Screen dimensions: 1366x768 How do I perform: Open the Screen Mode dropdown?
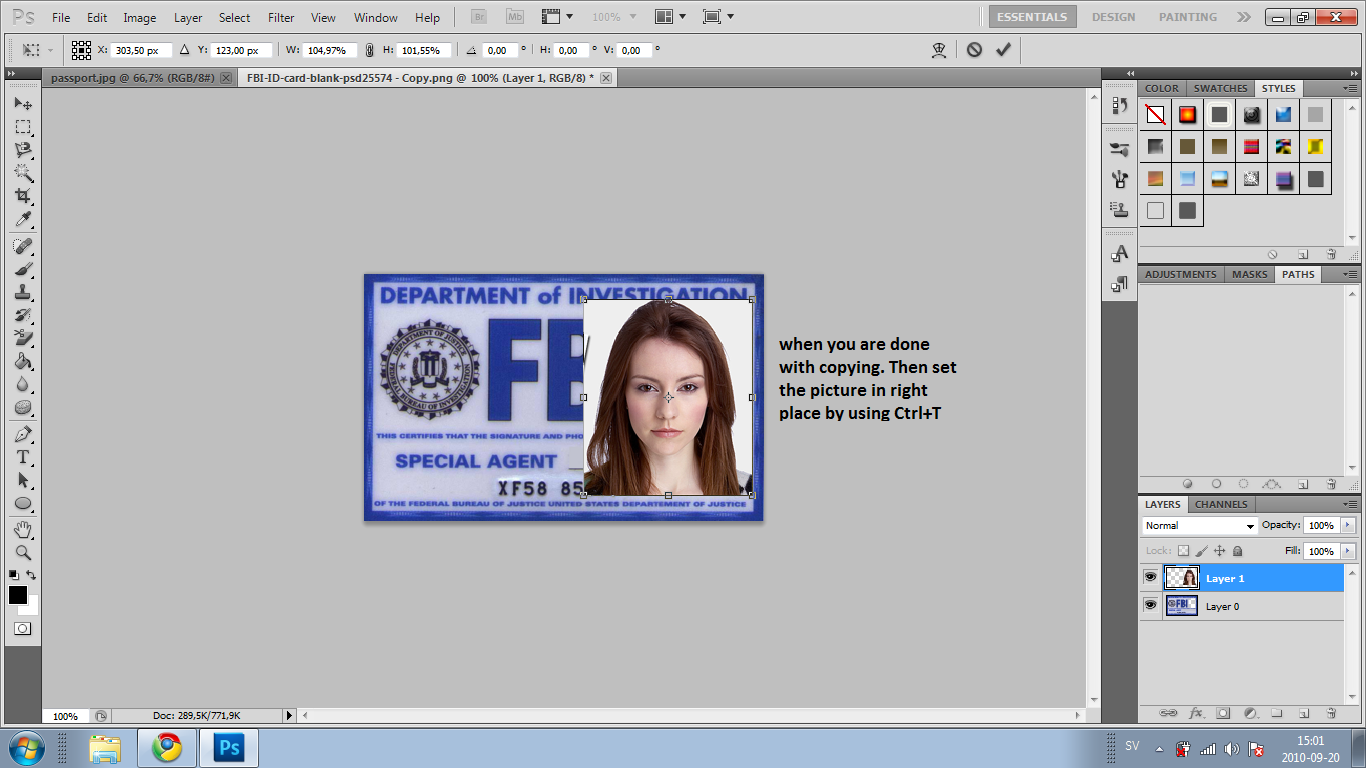click(718, 17)
